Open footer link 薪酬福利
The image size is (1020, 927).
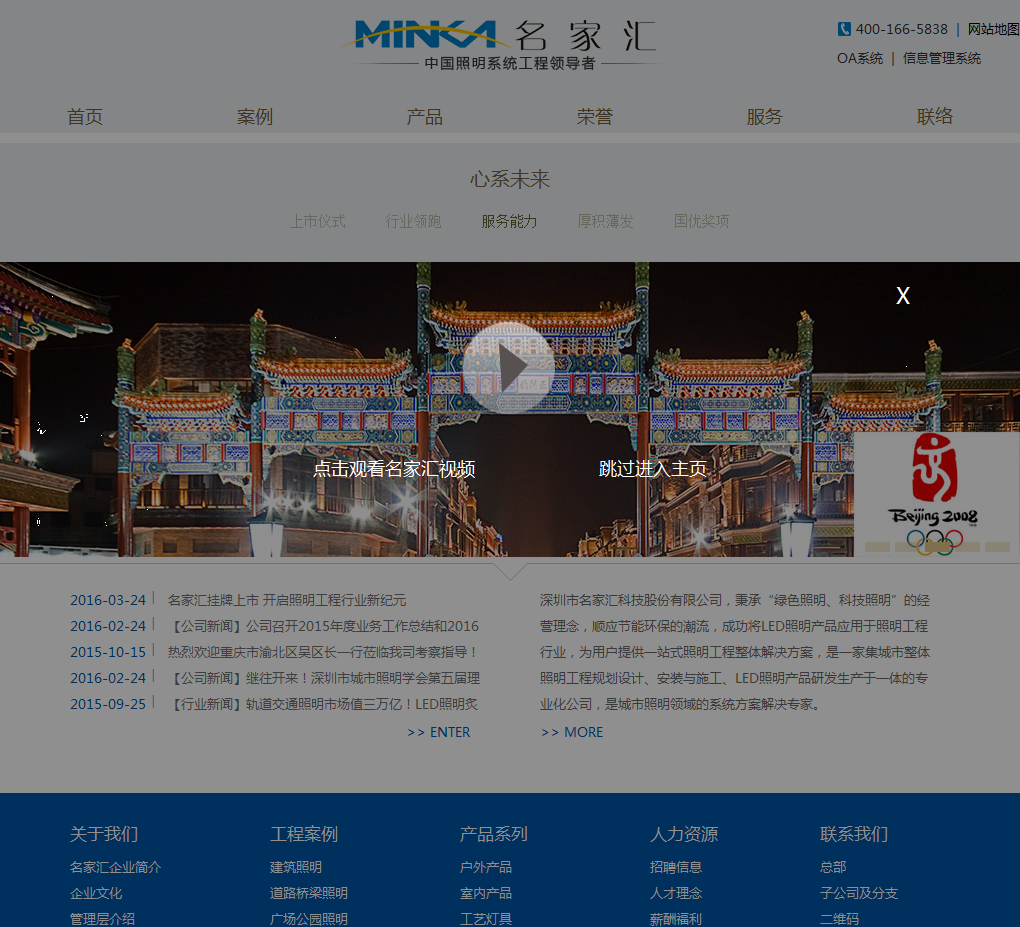(675, 919)
